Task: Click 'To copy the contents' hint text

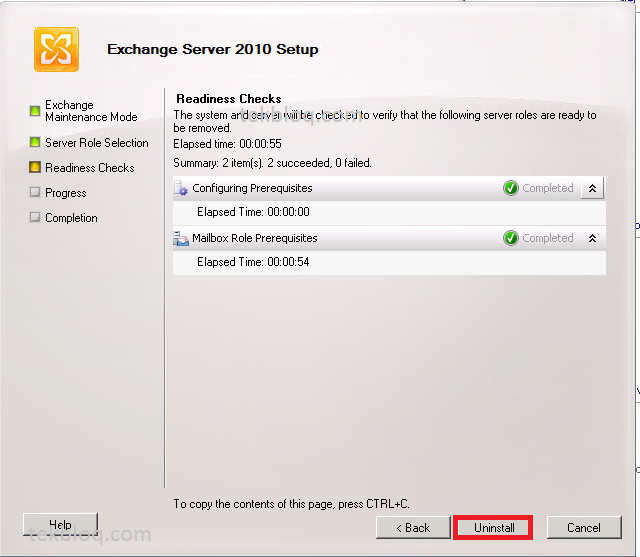Action: pos(291,504)
